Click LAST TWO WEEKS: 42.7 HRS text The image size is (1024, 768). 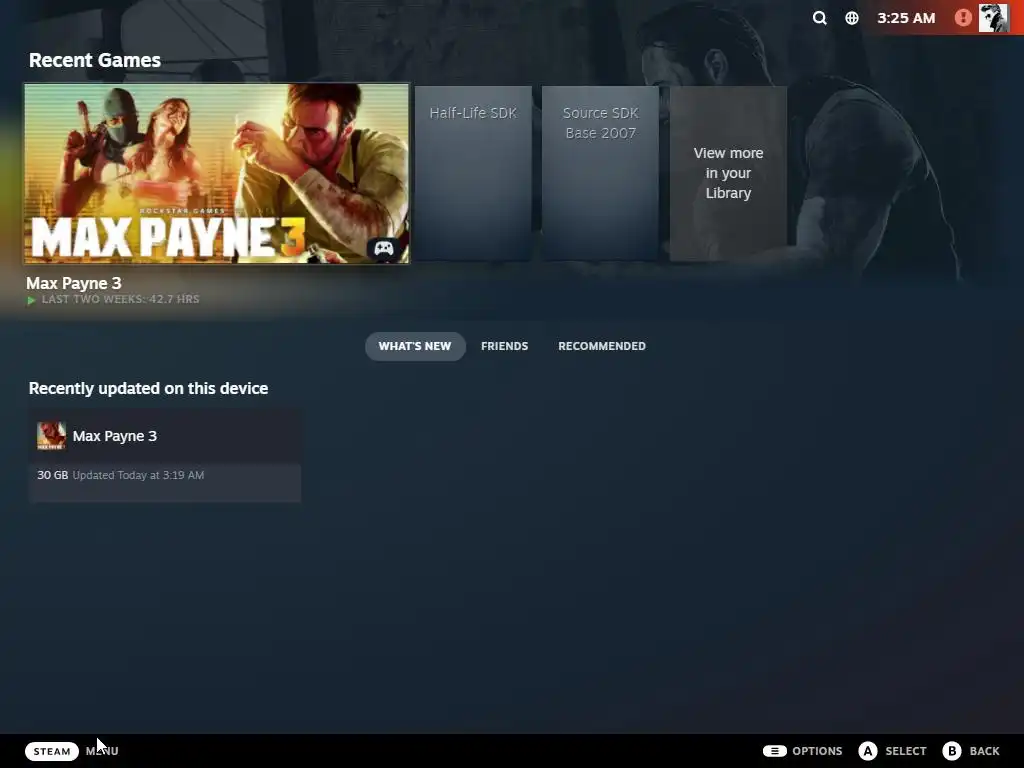[x=120, y=299]
